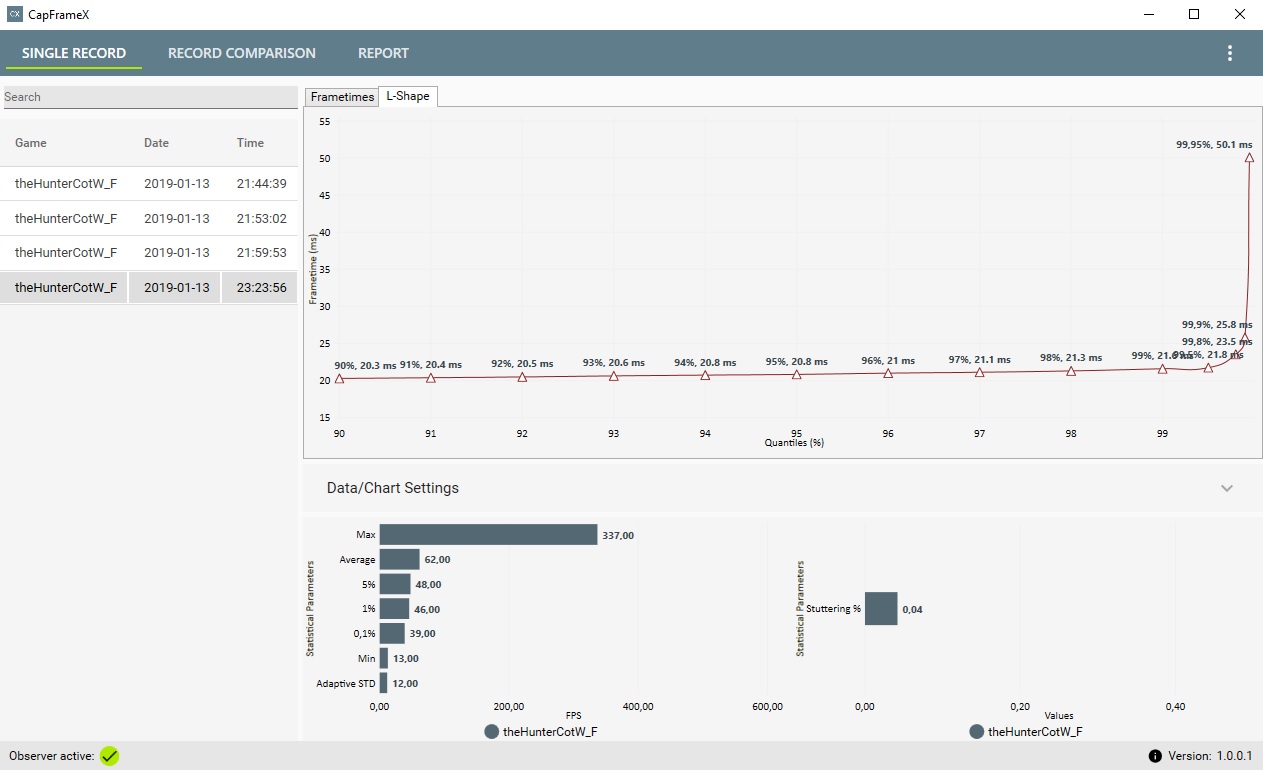Open the three-dot overflow menu

click(x=1230, y=53)
